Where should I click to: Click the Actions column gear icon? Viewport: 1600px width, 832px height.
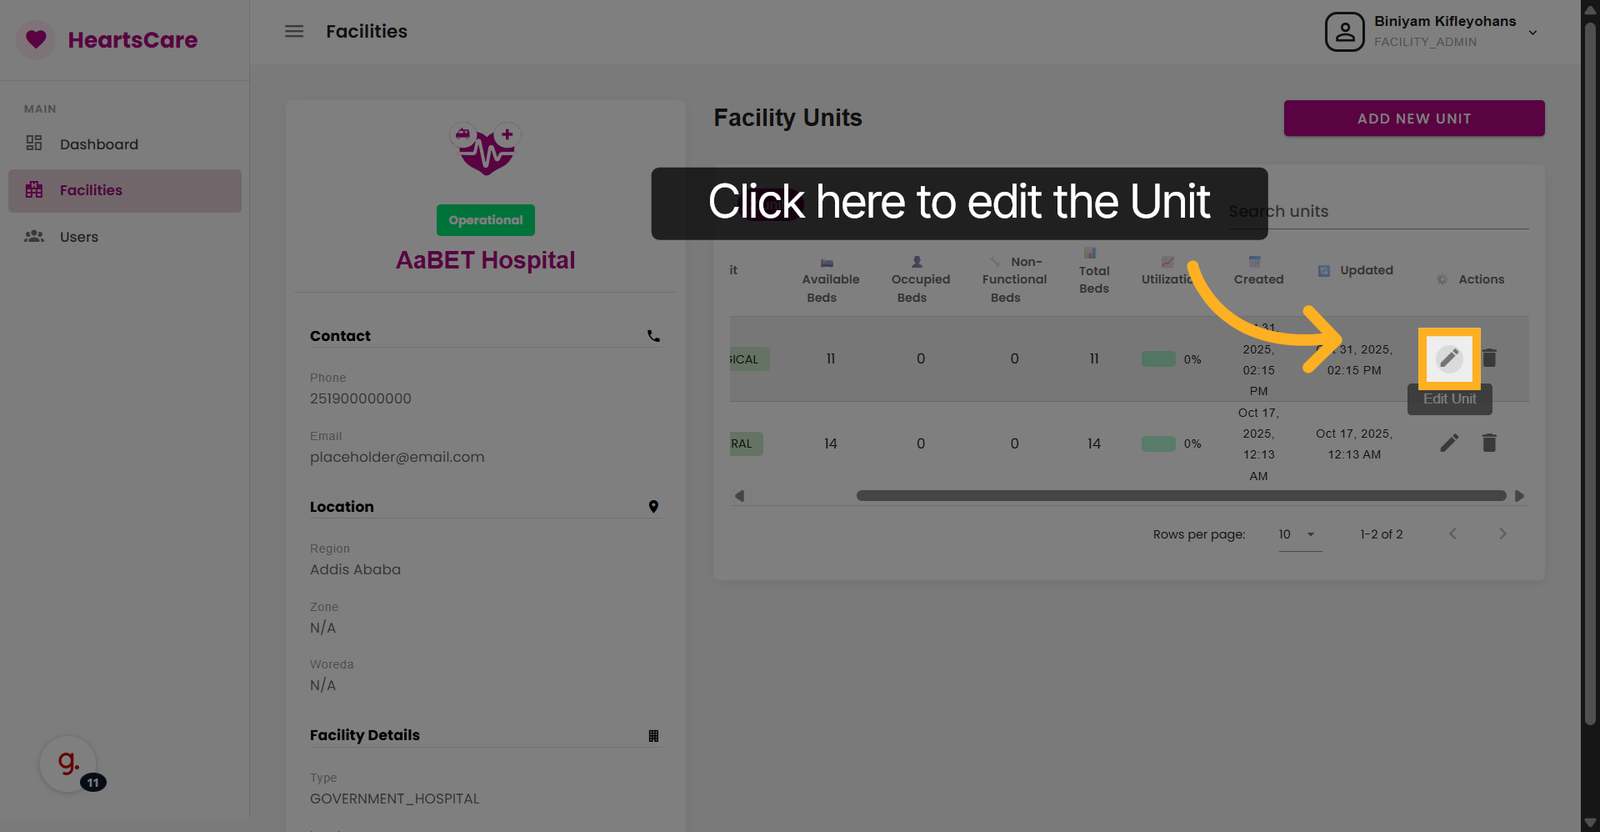[x=1442, y=280]
